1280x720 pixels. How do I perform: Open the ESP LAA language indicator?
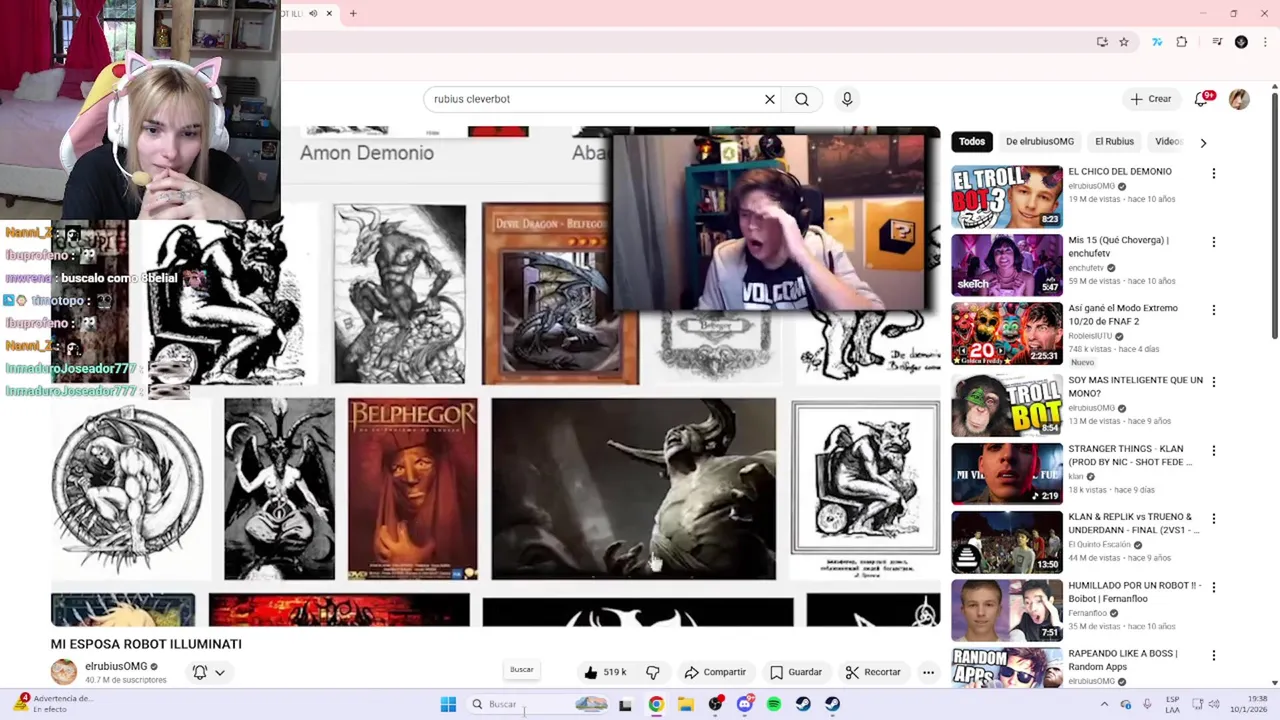(x=1173, y=704)
